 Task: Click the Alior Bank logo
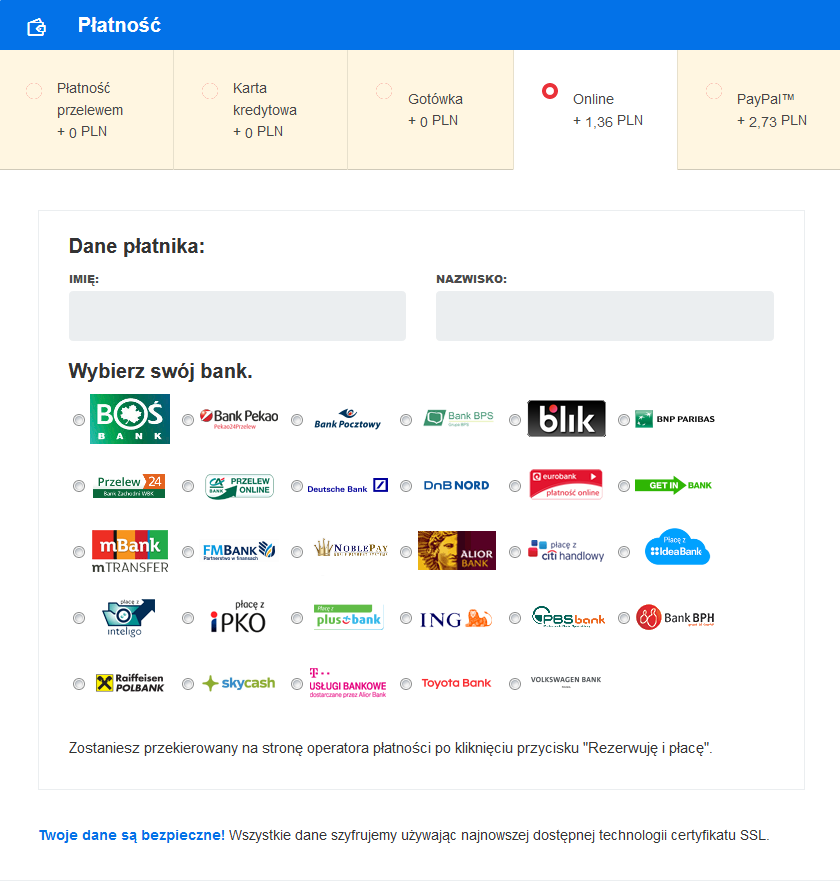[457, 551]
